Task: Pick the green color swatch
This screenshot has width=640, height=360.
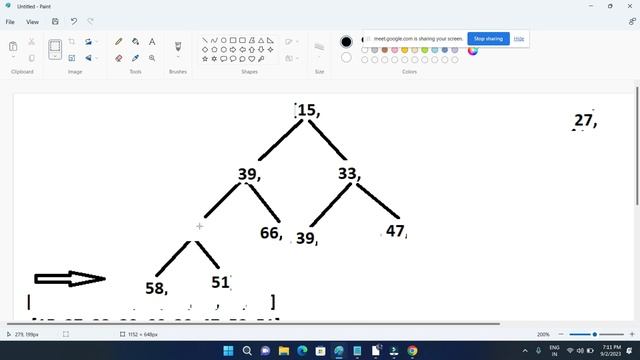Action: [424, 50]
